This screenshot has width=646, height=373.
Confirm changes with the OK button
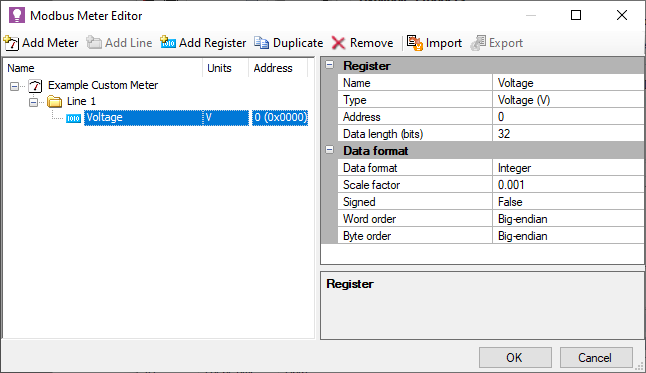coord(515,357)
